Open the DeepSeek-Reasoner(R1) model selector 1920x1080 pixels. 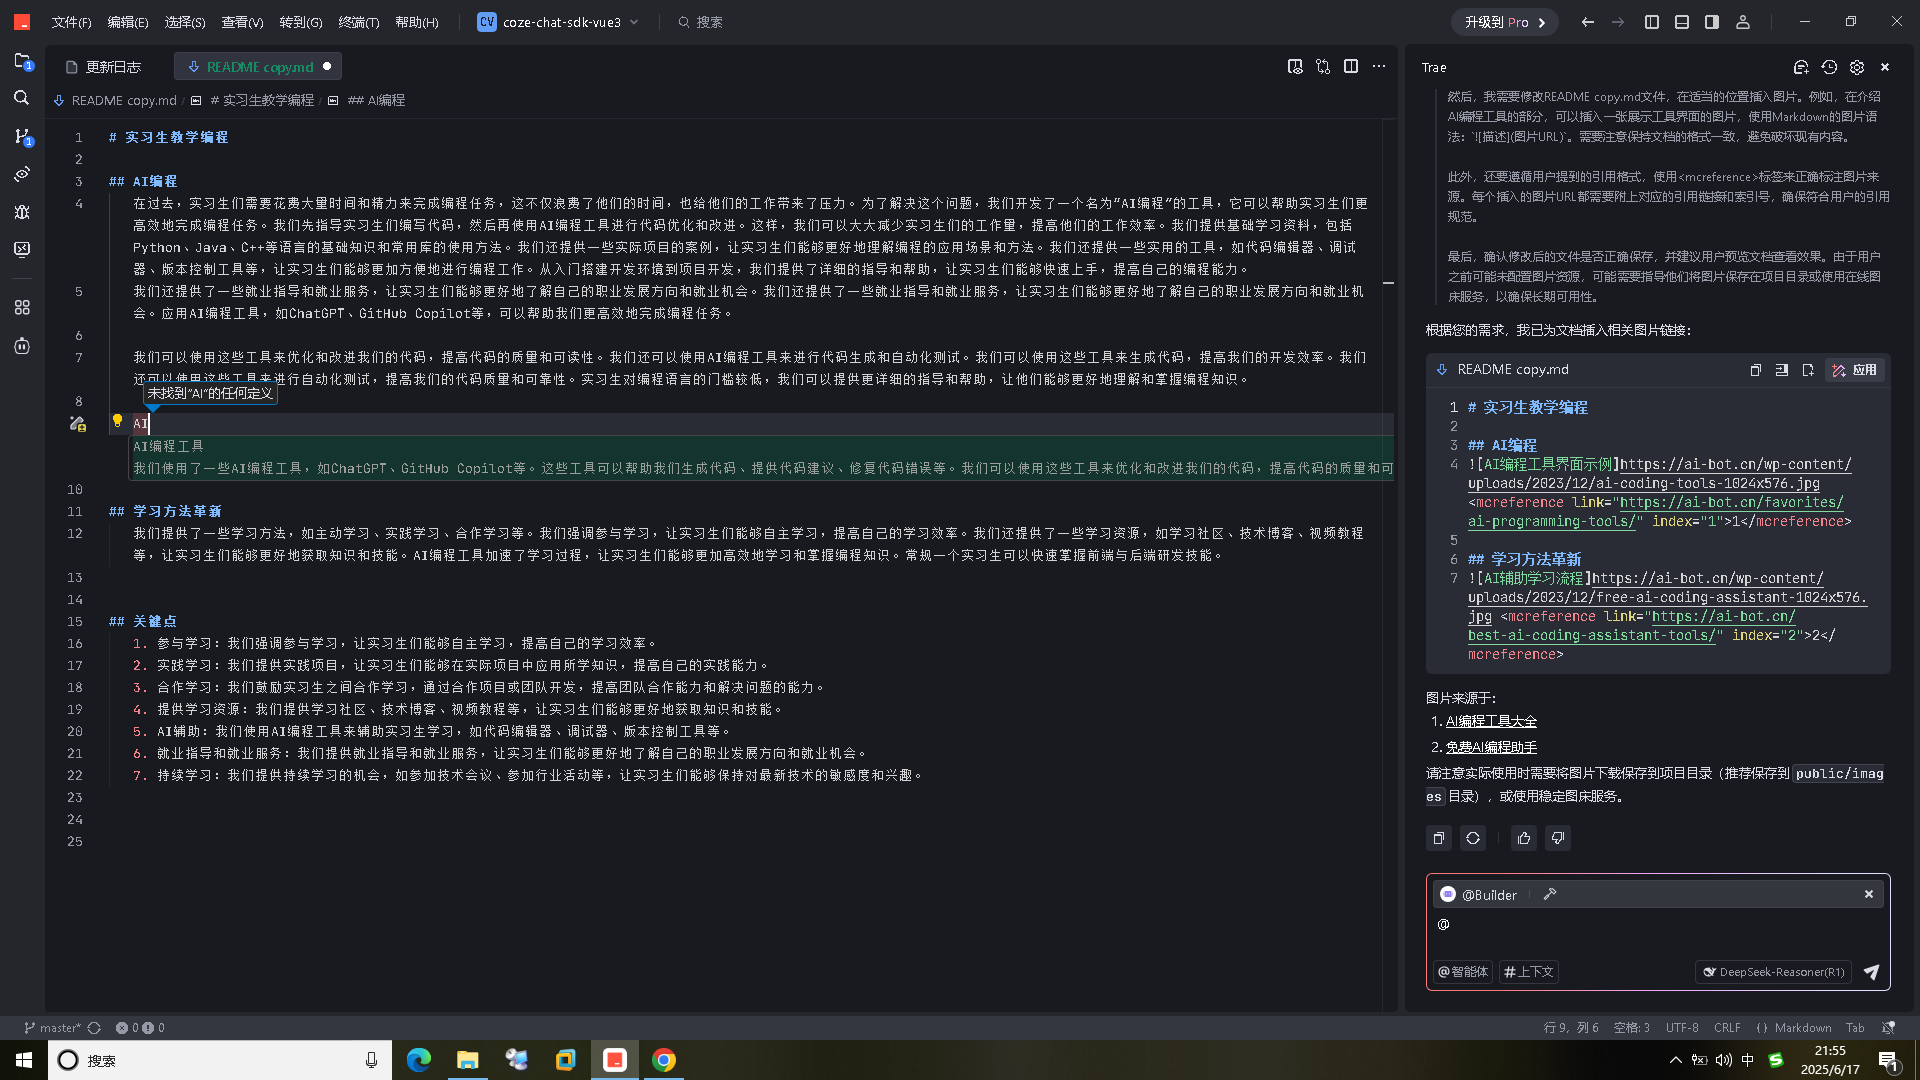tap(1773, 972)
